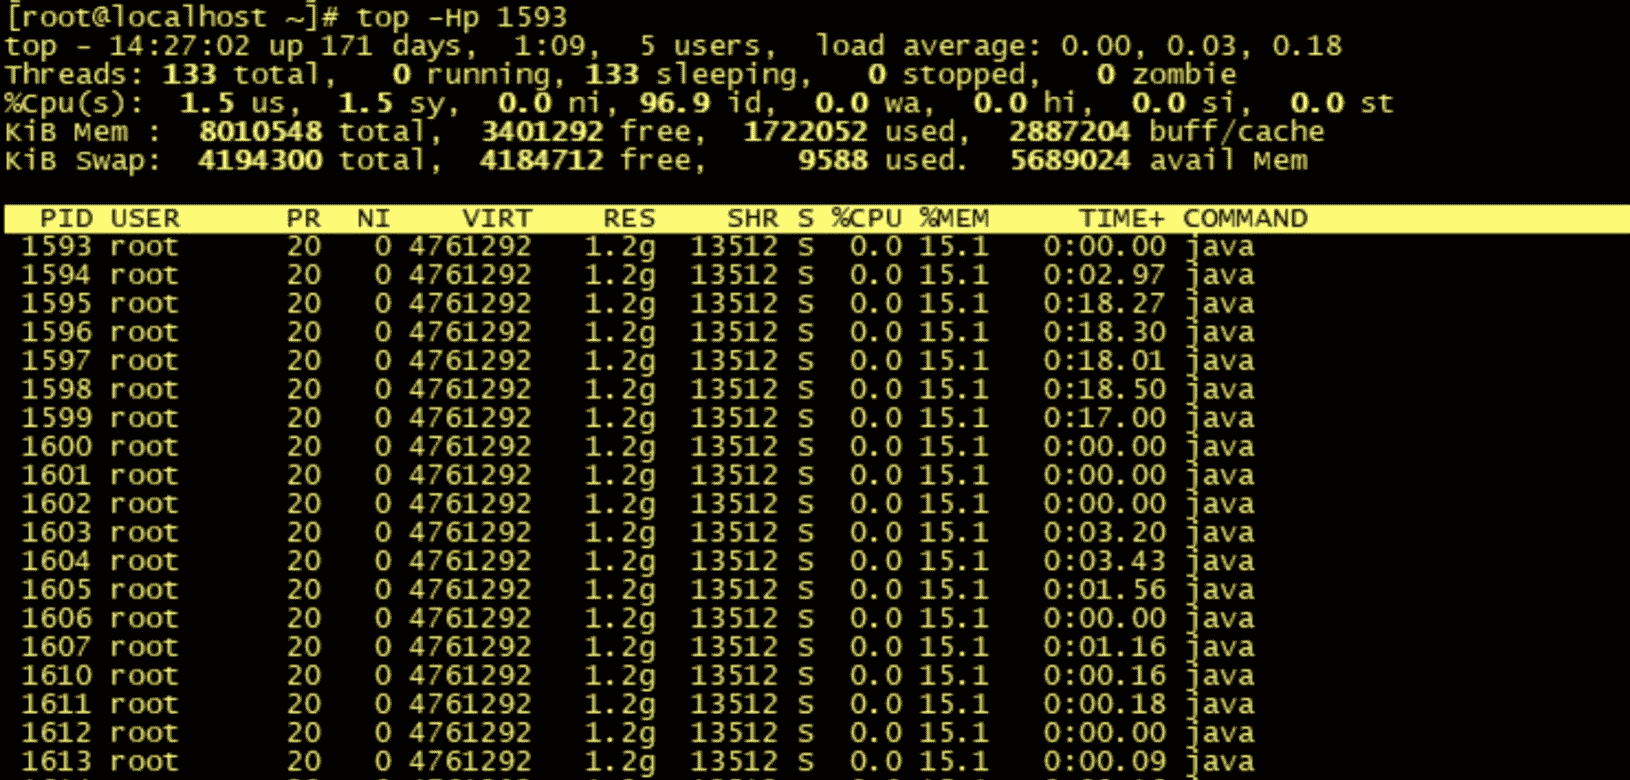Click the '[root@localhost ~]#' shell prompt
1630x780 pixels.
(172, 17)
